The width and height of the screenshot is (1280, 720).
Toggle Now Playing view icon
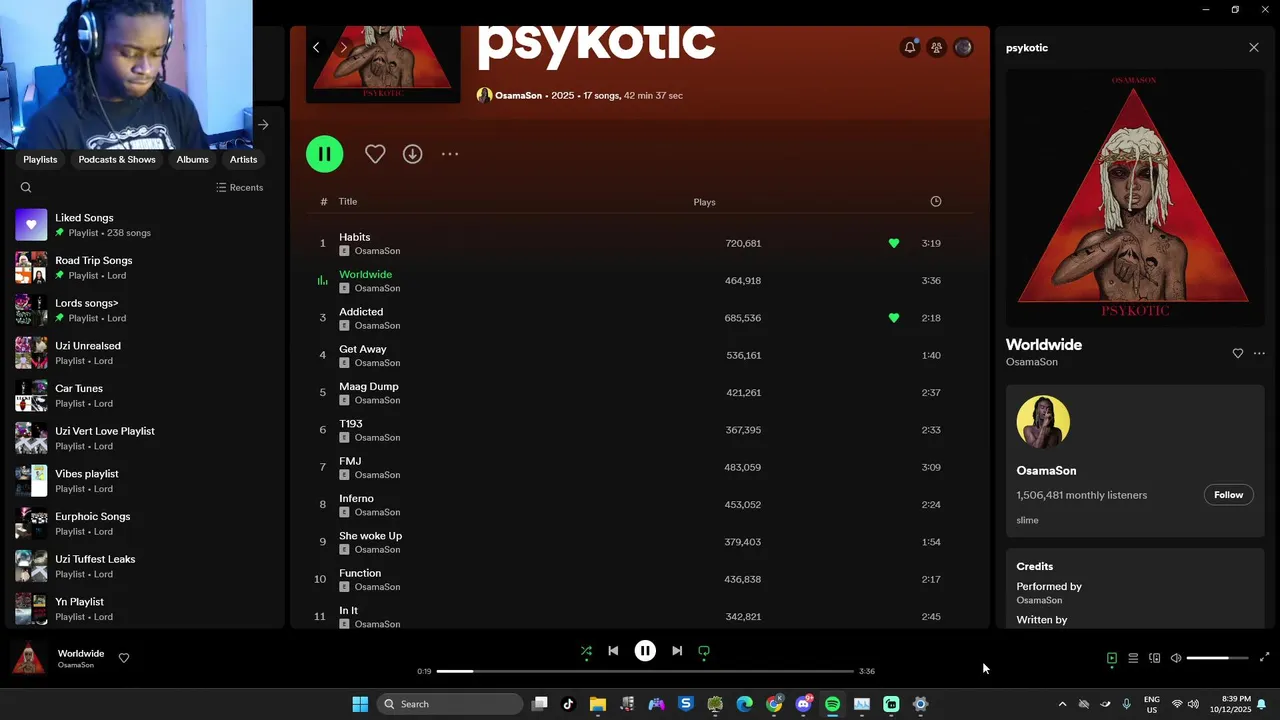click(x=1111, y=658)
